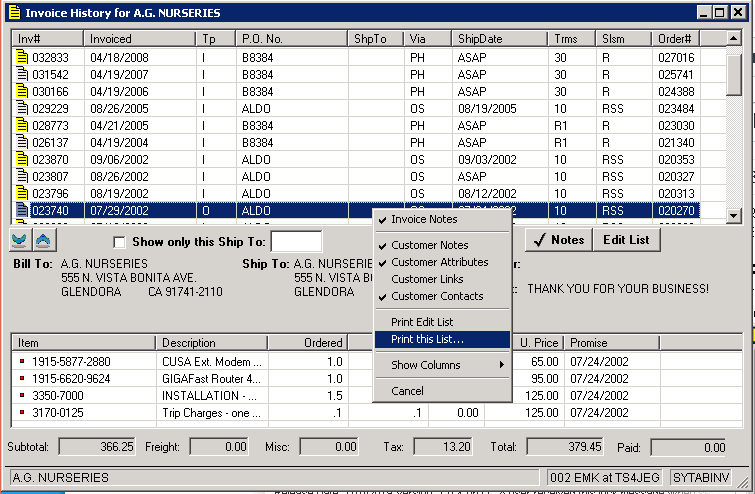Click the down double-chevron navigation icon

[x=20, y=240]
